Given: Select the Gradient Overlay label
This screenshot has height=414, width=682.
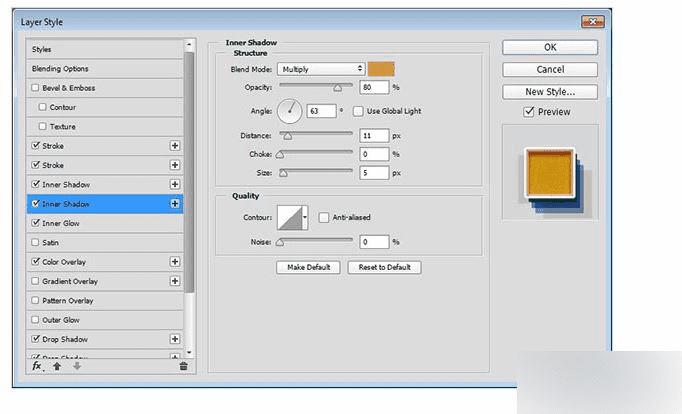Looking at the screenshot, I should coord(70,281).
